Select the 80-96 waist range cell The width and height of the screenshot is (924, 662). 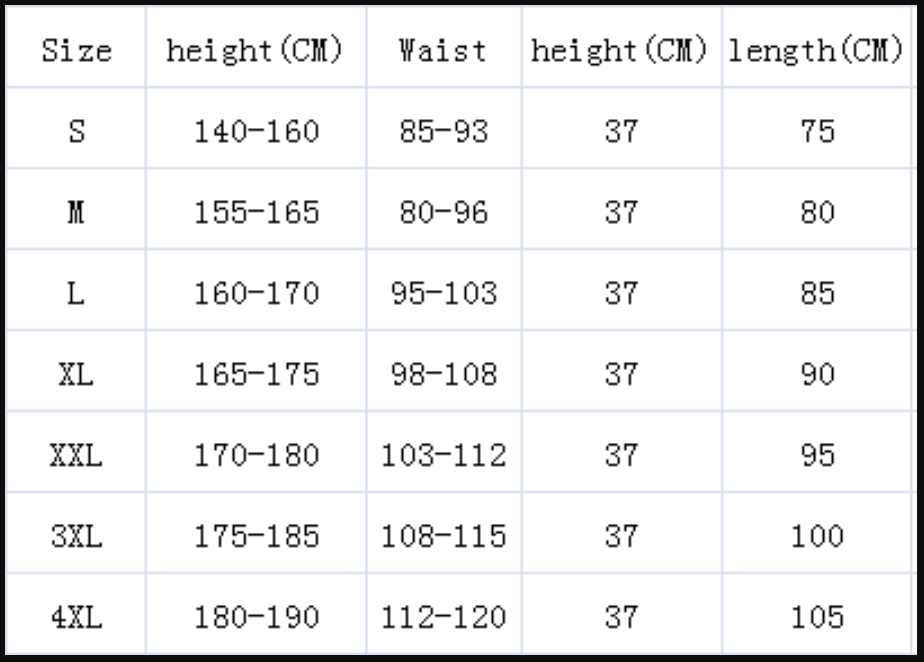pyautogui.click(x=443, y=212)
